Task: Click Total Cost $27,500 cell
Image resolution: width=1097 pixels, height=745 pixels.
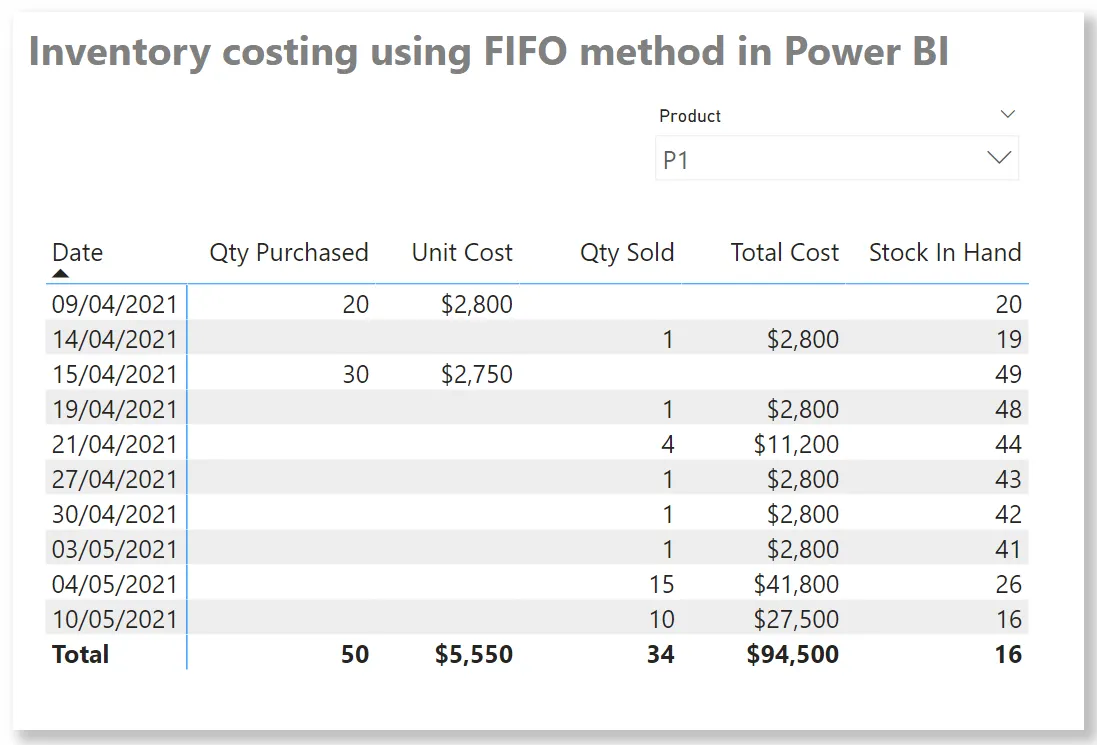Action: pyautogui.click(x=796, y=619)
